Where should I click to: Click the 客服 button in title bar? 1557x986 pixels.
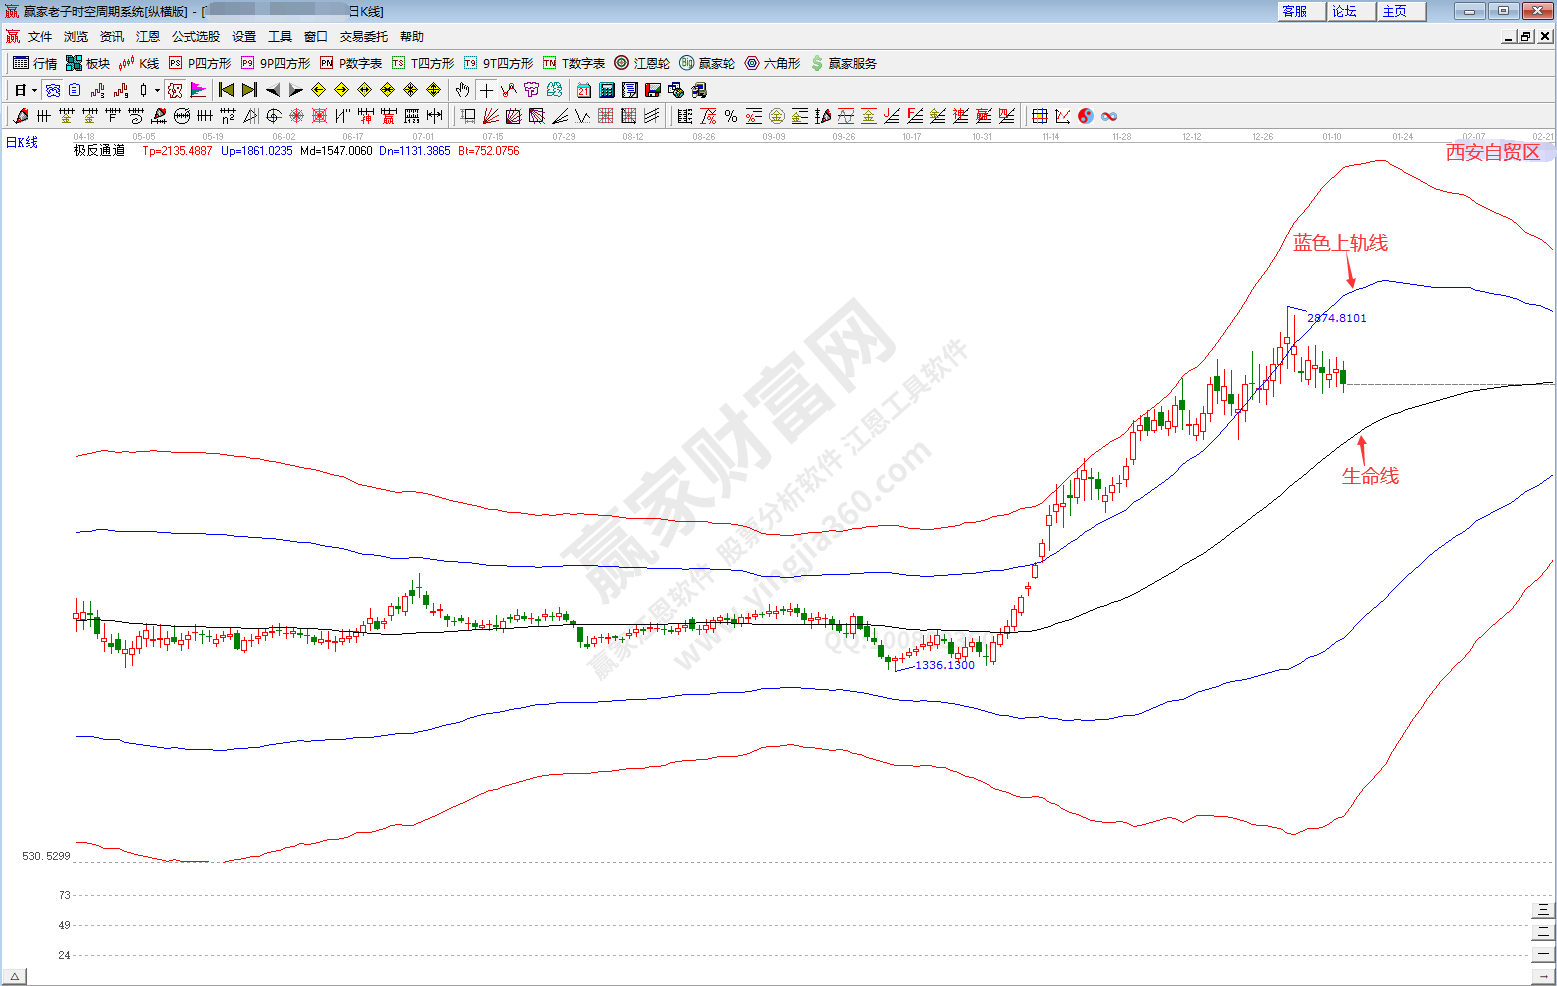coord(1295,11)
